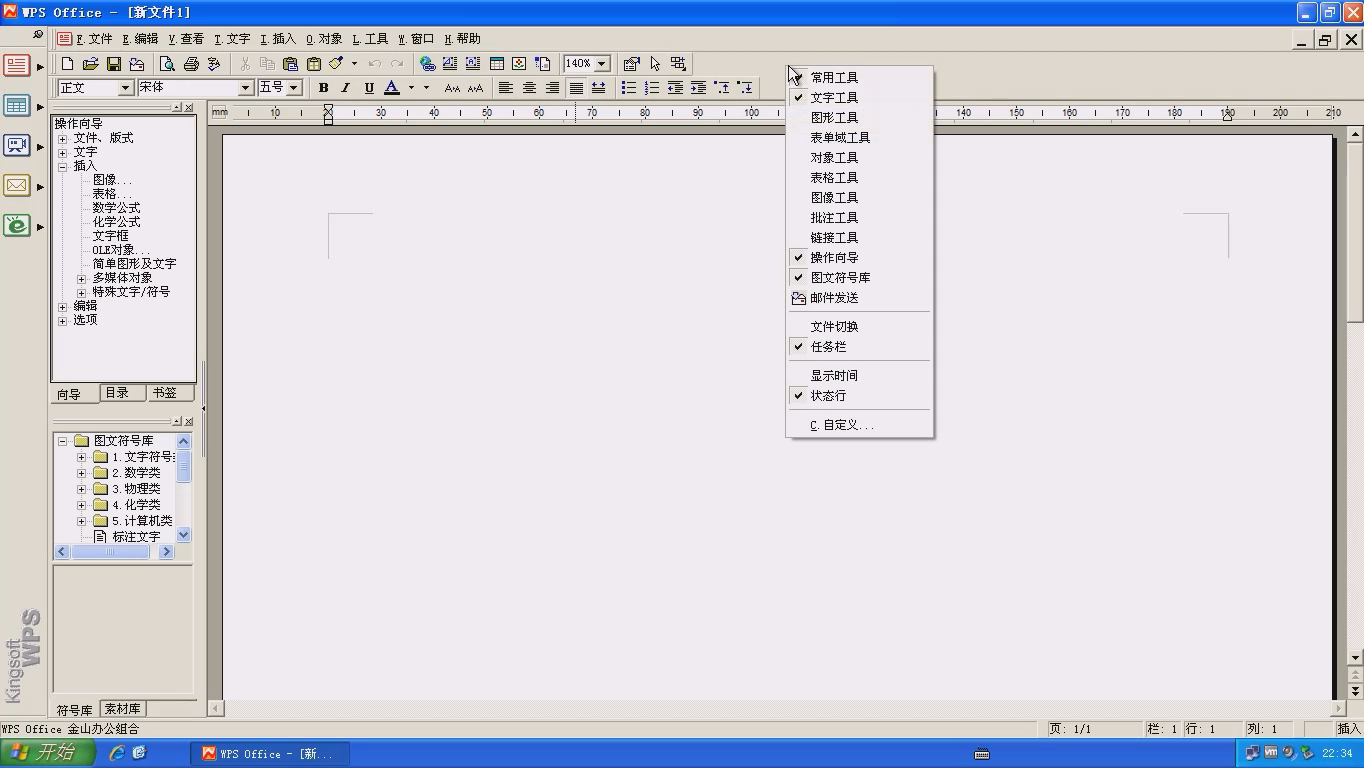Open the 工具 menu

pyautogui.click(x=370, y=39)
